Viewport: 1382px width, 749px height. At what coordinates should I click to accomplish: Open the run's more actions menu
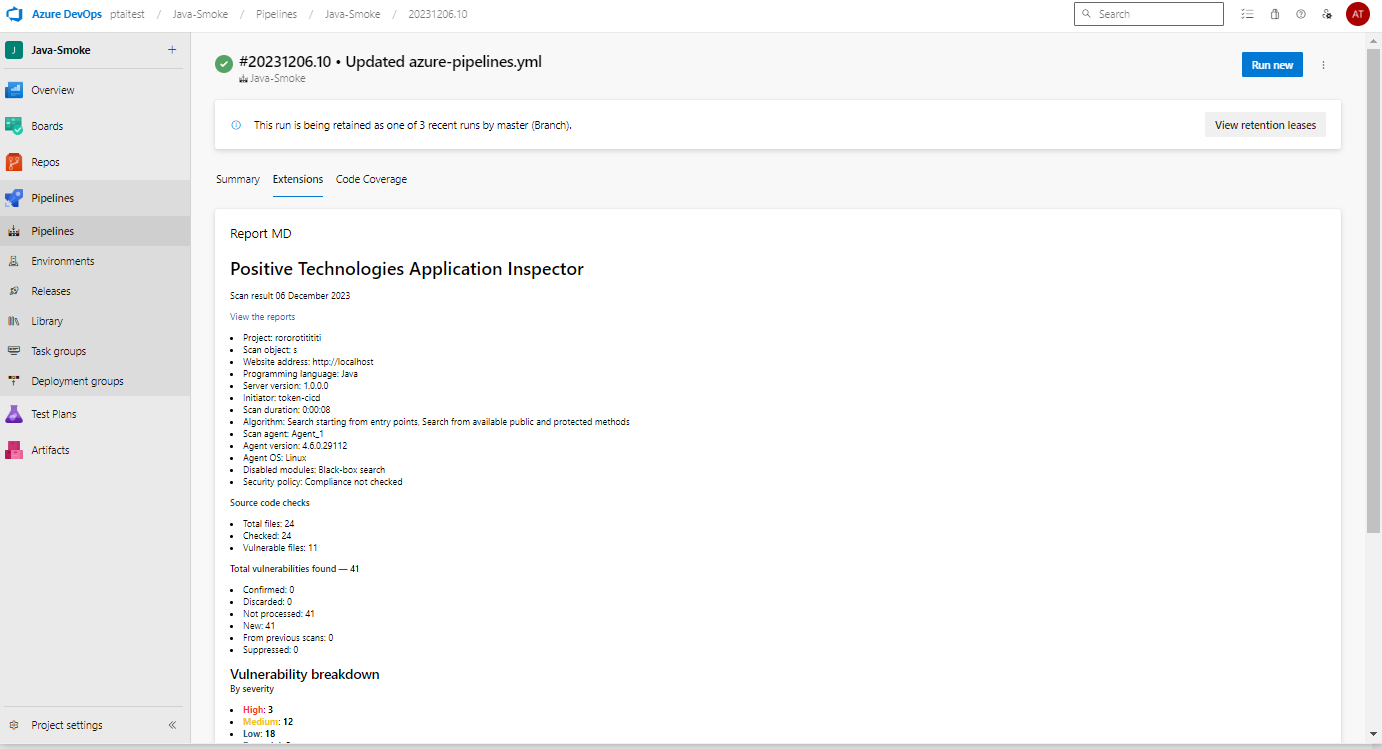pyautogui.click(x=1323, y=64)
